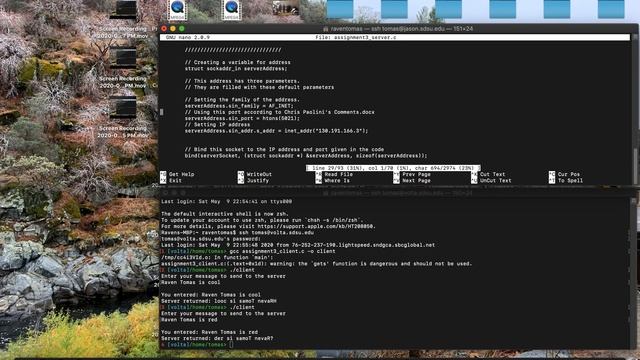Click the comment mentioning Chris Paolini's Comments.docx
This screenshot has height=360, width=640.
280,112
